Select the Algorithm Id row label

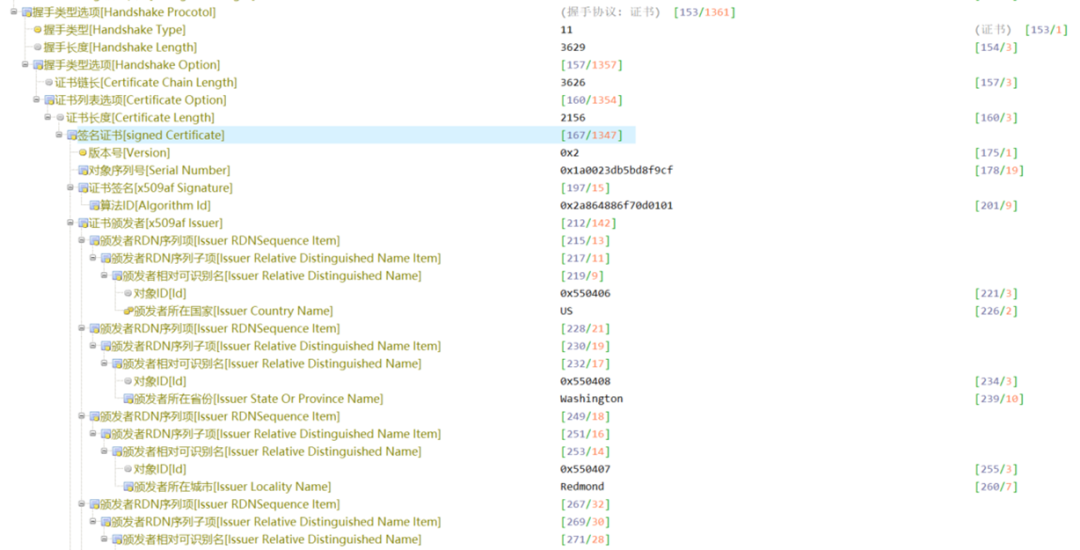(x=156, y=206)
